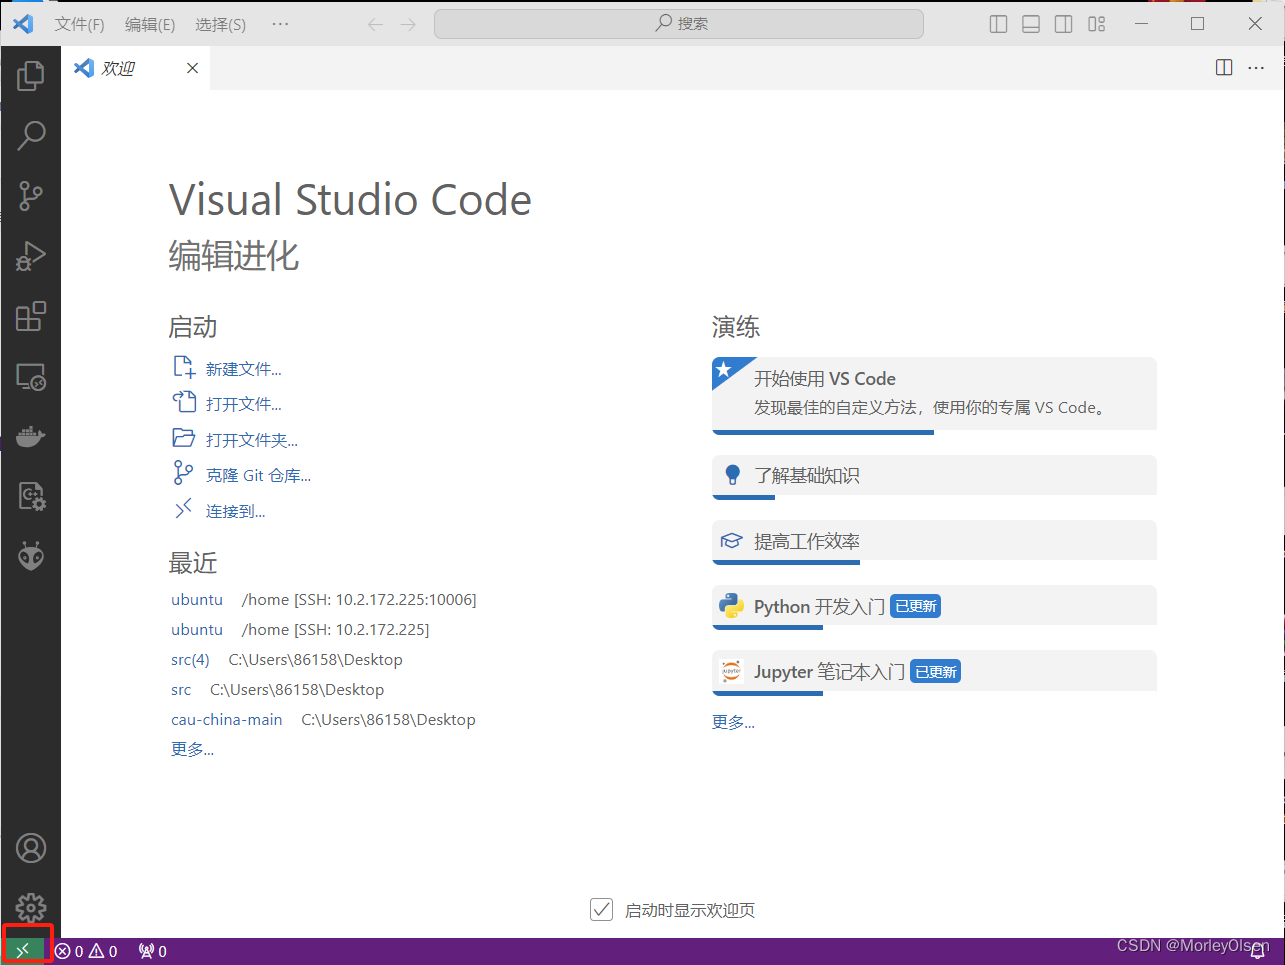1285x965 pixels.
Task: Click the 搜索 command center box
Action: 679,24
